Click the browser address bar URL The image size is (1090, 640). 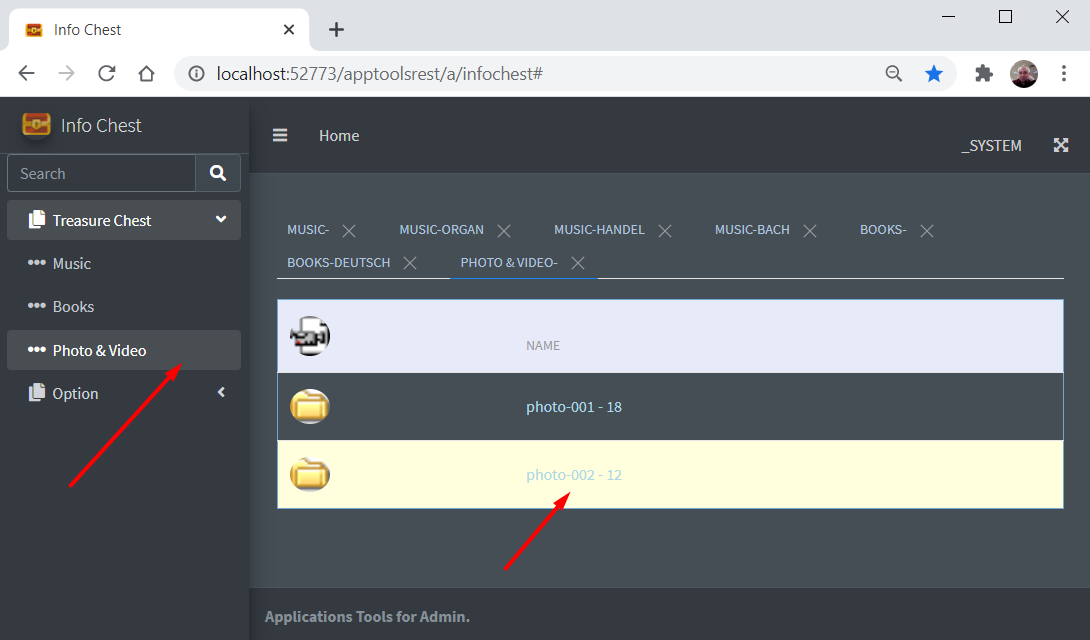(380, 73)
